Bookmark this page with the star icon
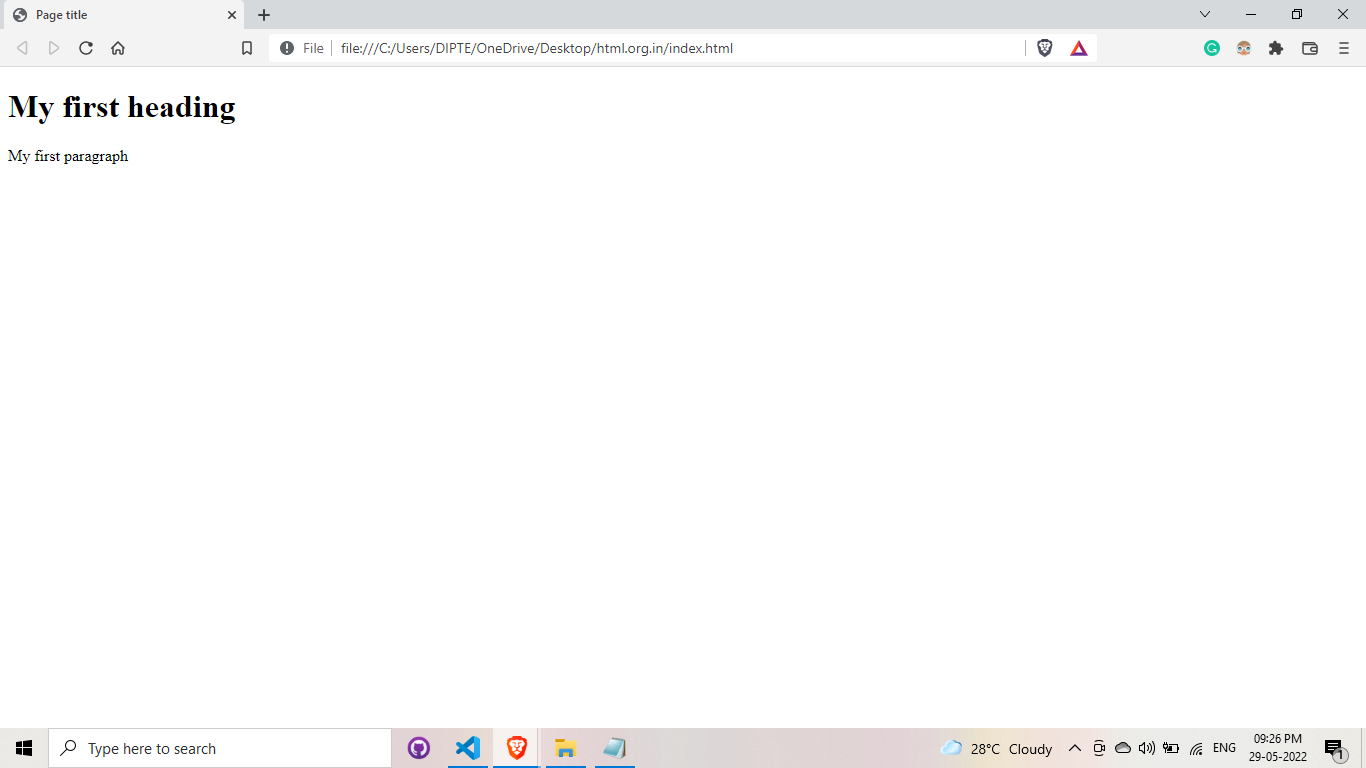The height and width of the screenshot is (768, 1366). click(x=246, y=47)
